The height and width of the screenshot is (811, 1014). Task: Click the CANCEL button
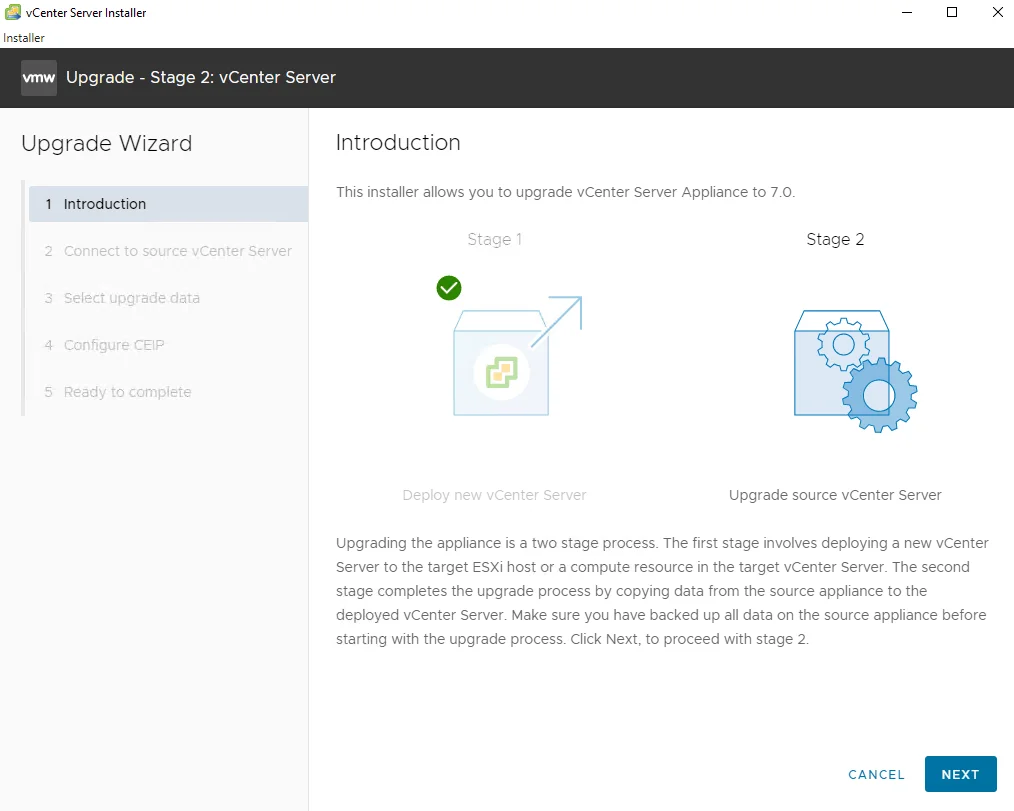(x=876, y=774)
